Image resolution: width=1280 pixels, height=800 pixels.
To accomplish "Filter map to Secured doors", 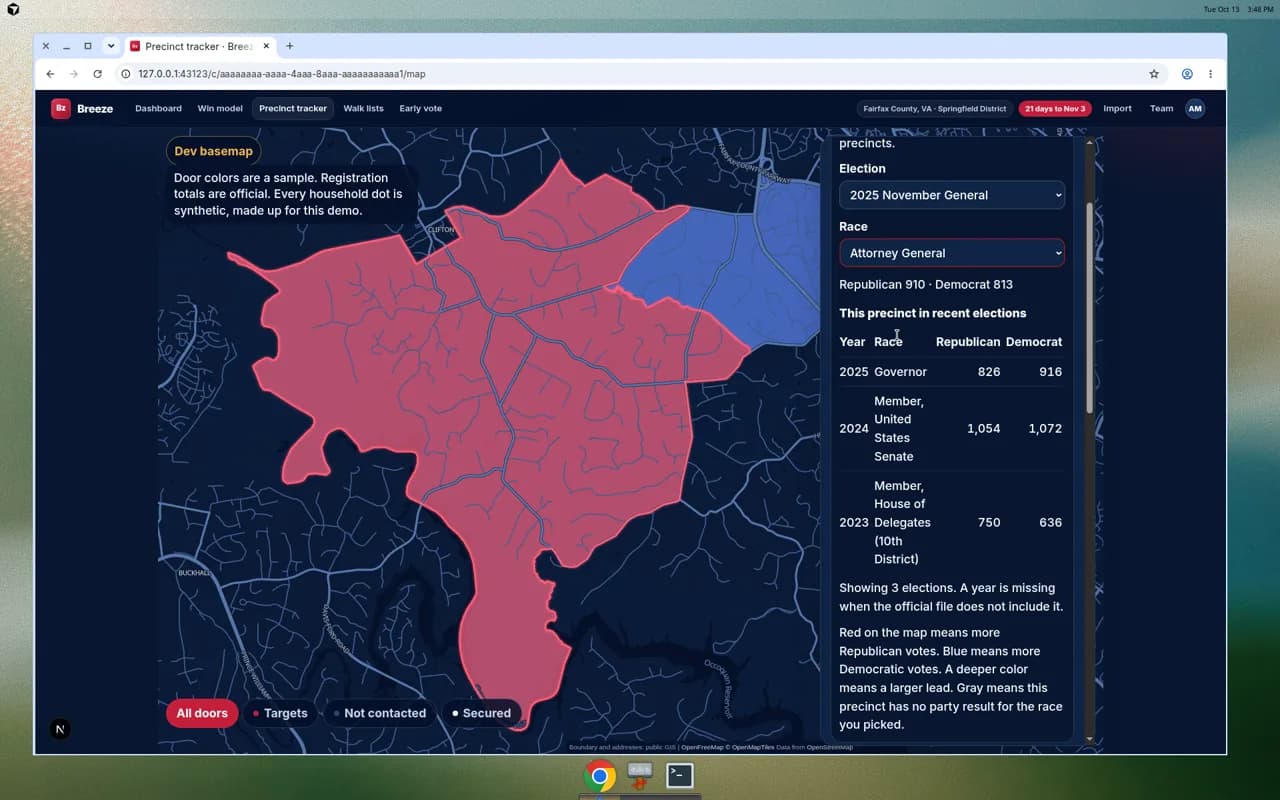I will point(481,713).
